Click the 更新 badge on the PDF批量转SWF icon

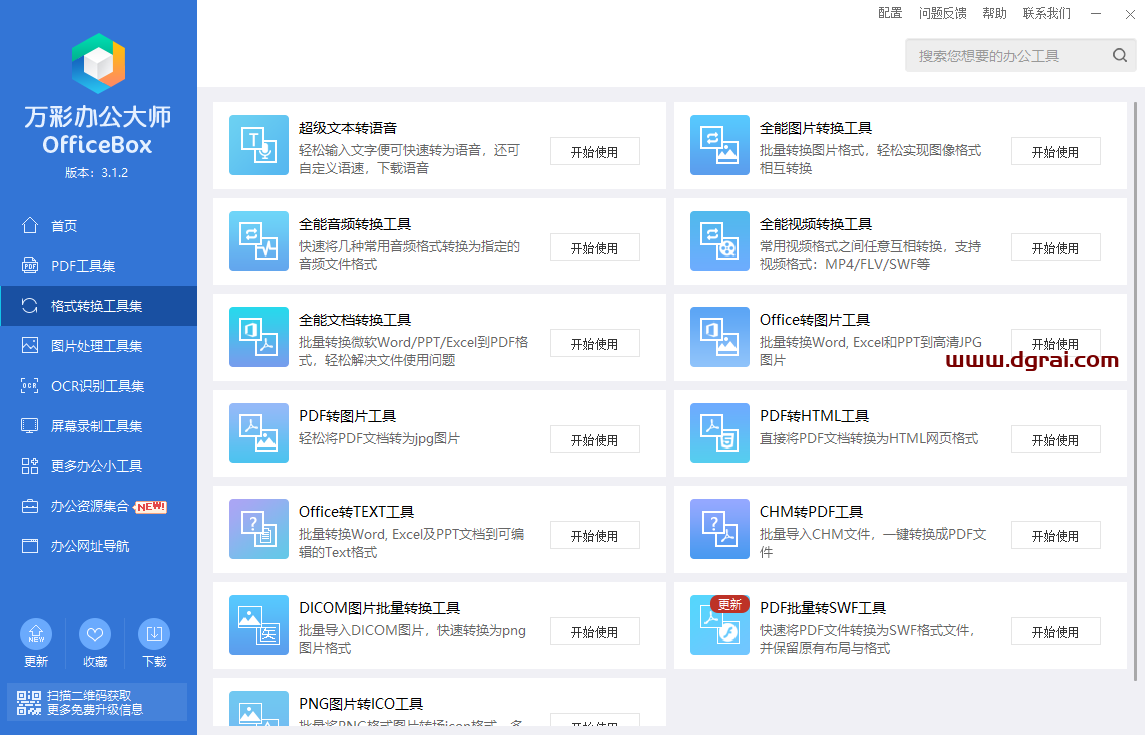pyautogui.click(x=729, y=604)
